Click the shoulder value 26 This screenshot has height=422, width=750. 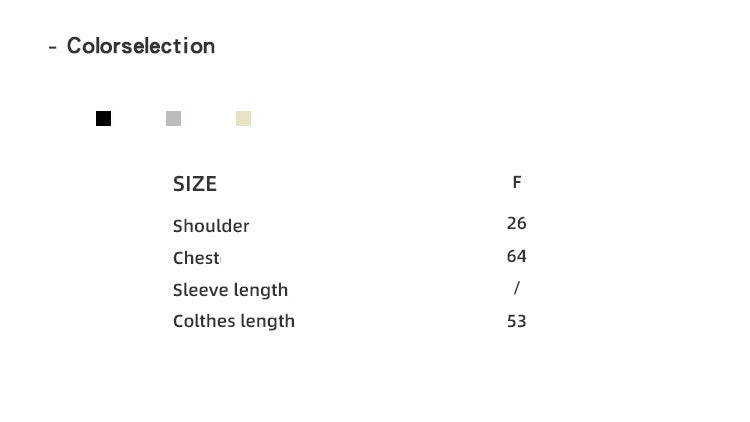point(516,223)
